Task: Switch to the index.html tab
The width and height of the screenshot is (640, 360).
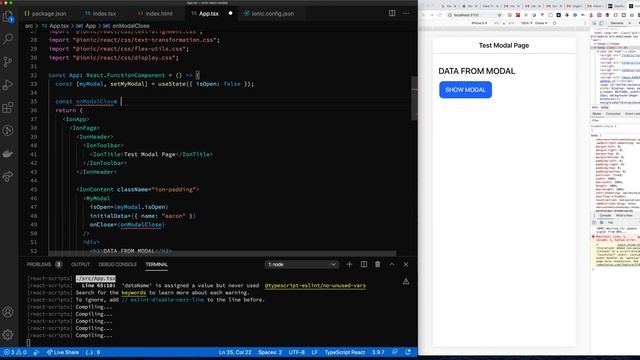Action: pyautogui.click(x=155, y=13)
